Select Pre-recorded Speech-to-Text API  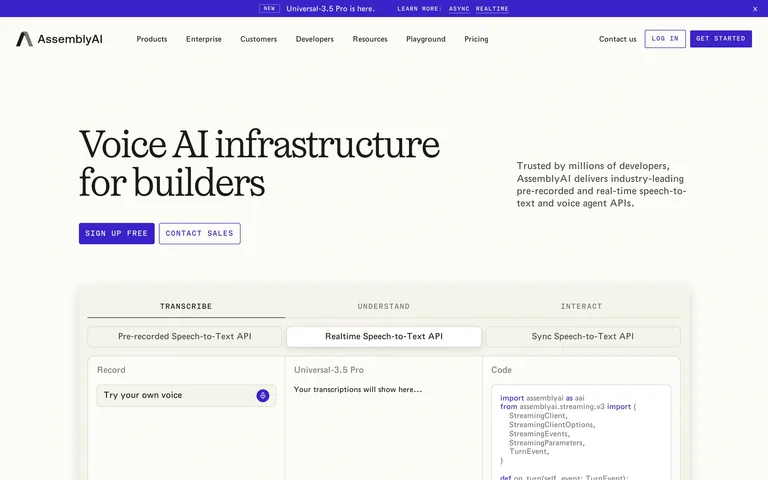click(185, 336)
